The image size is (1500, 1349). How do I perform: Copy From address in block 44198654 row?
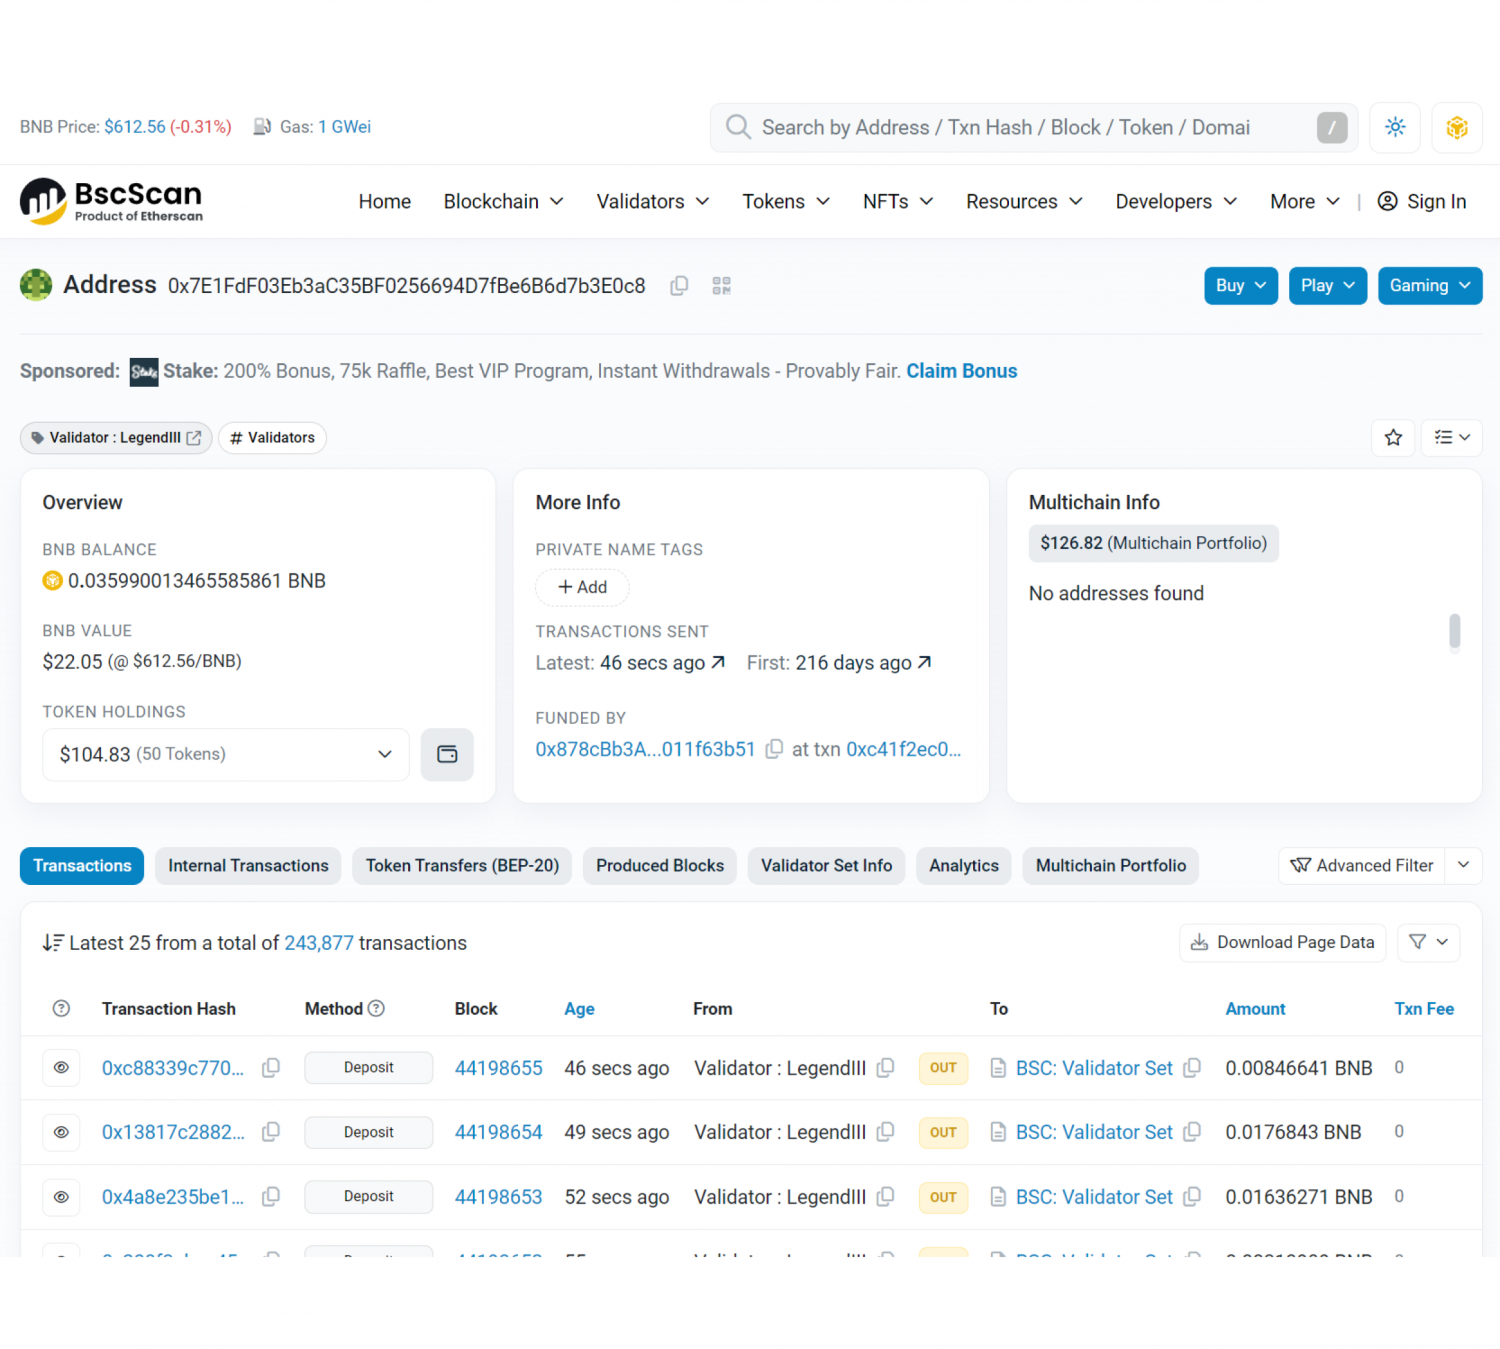pos(885,1132)
